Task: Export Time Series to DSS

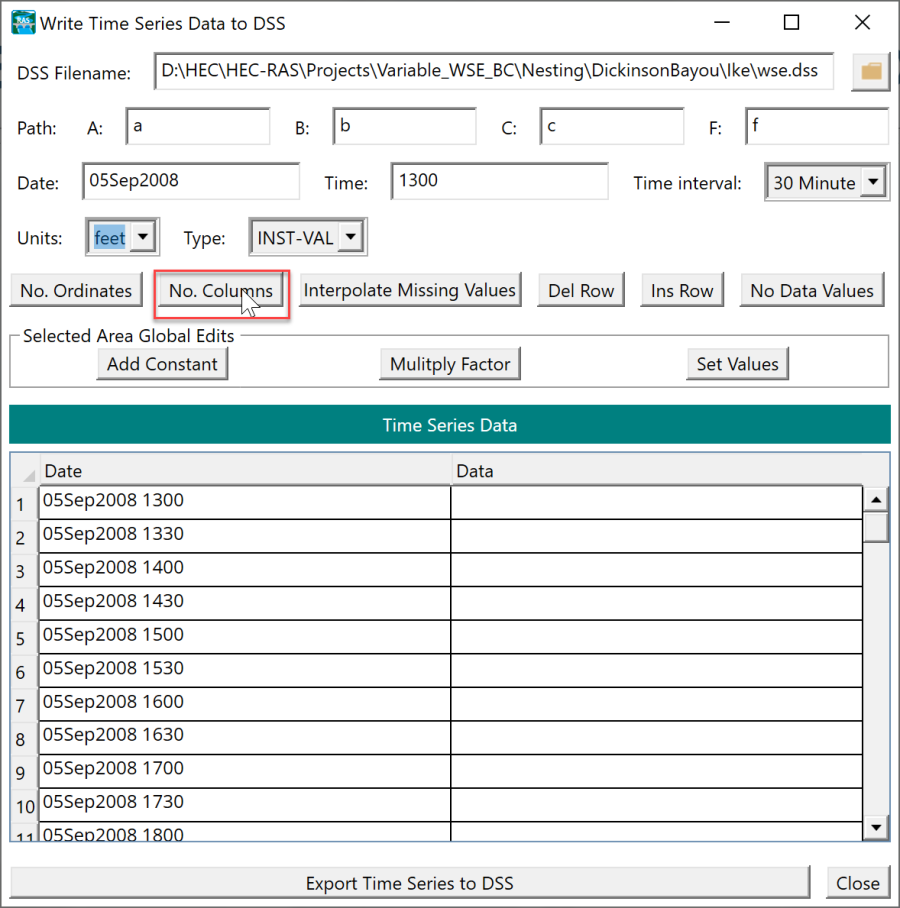Action: point(409,883)
